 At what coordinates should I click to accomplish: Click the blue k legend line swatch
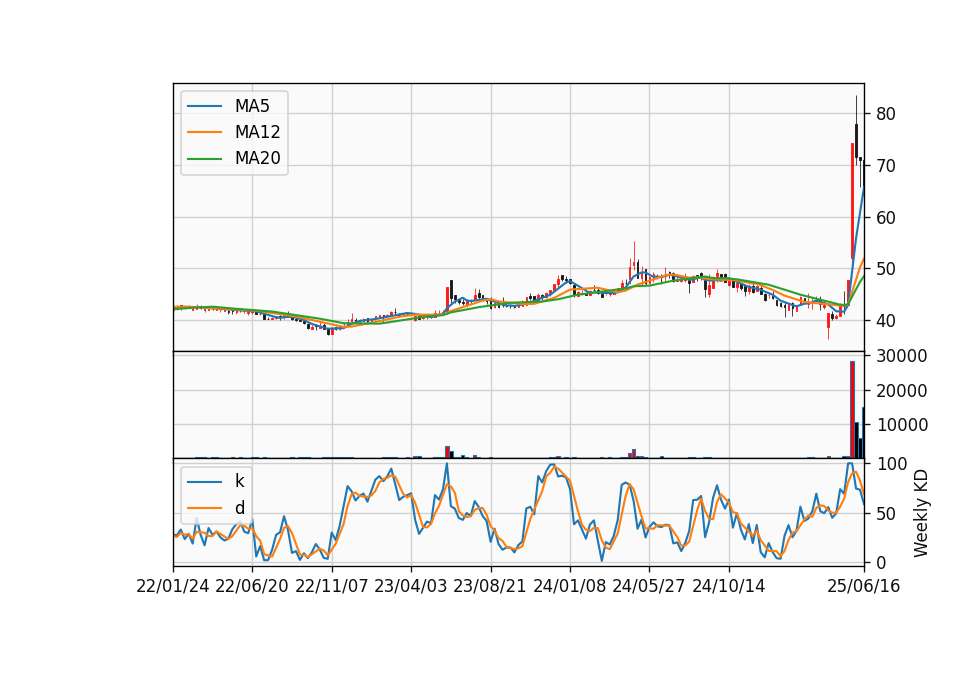tap(204, 482)
